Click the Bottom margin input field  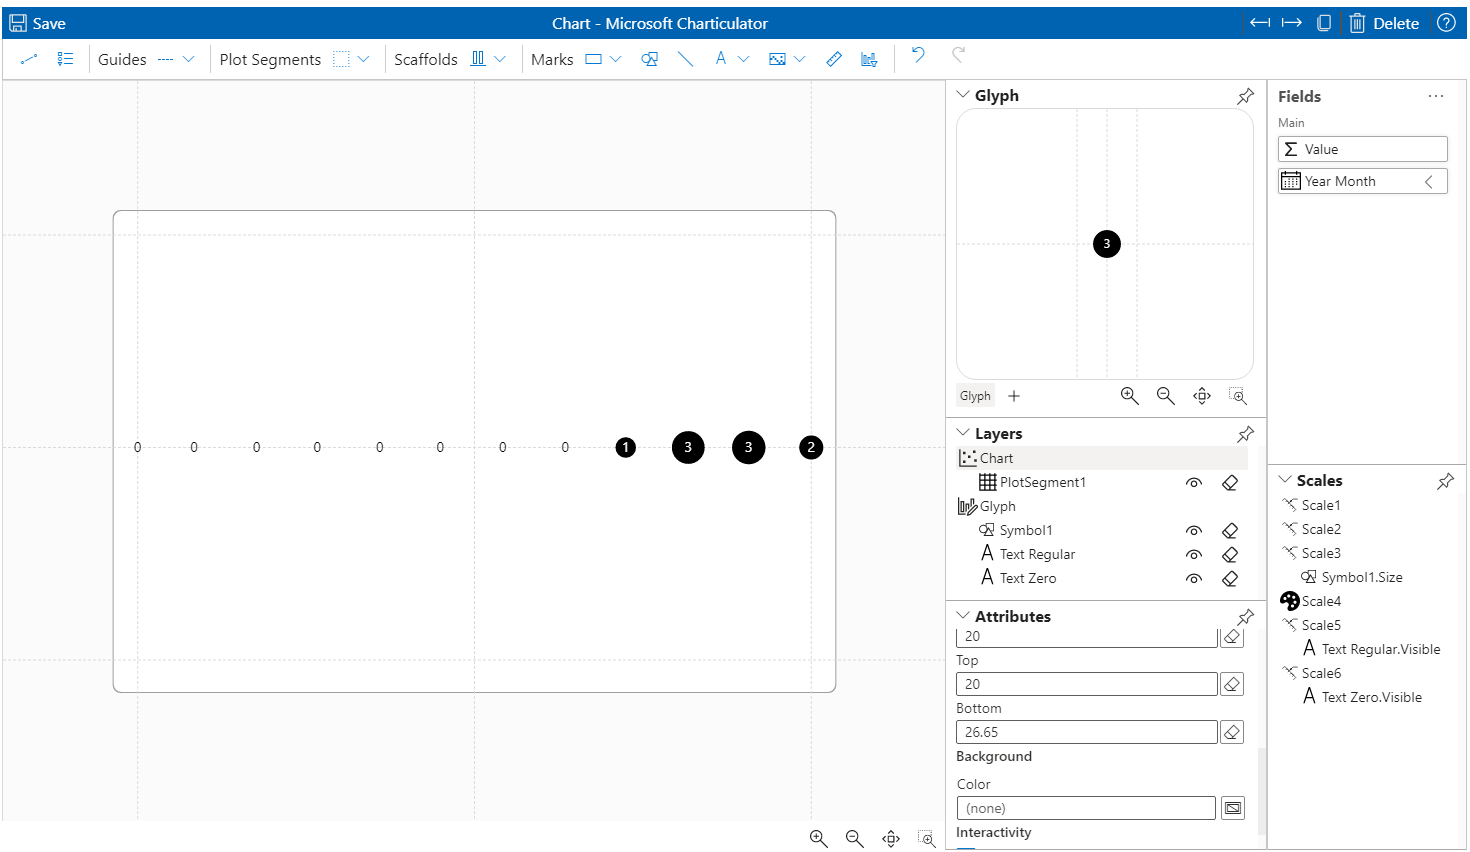coord(1087,733)
